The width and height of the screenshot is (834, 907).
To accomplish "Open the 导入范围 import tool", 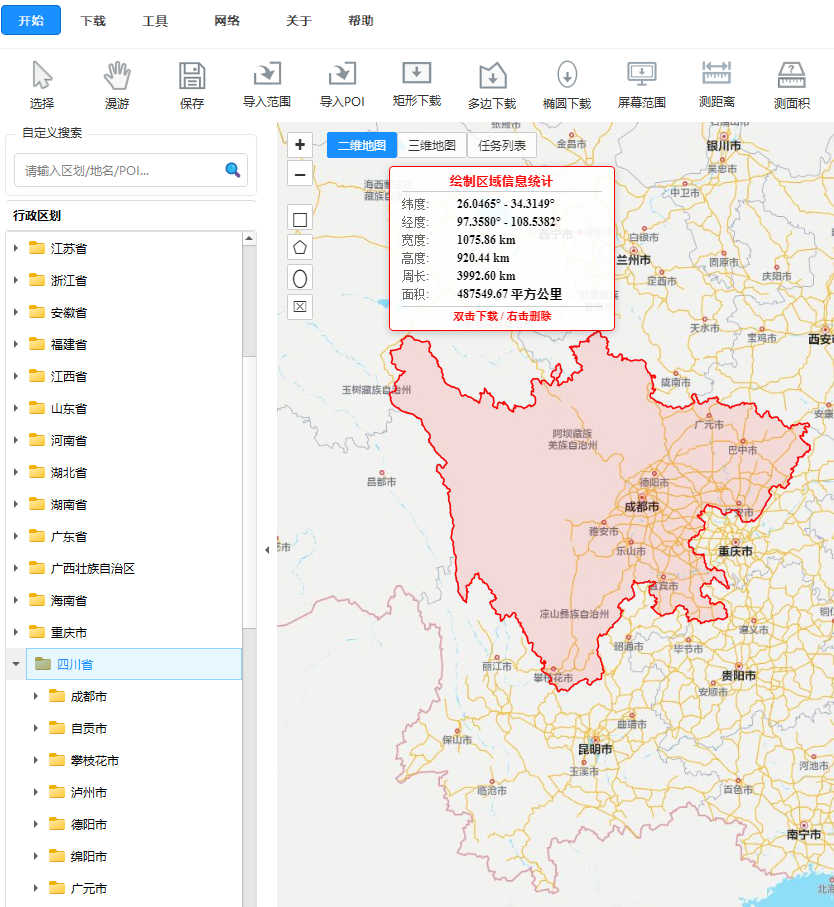I will click(x=267, y=85).
